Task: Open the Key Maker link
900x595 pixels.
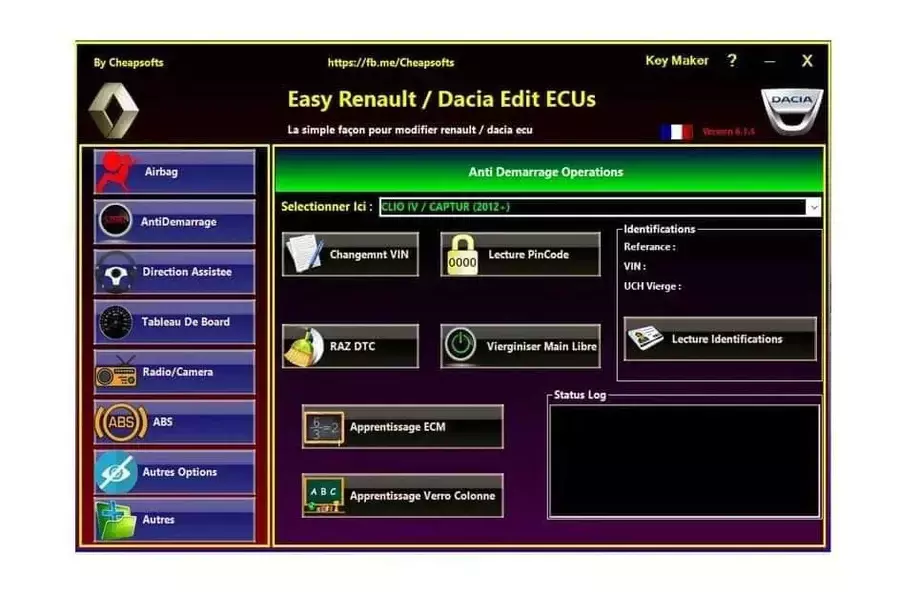Action: click(677, 60)
